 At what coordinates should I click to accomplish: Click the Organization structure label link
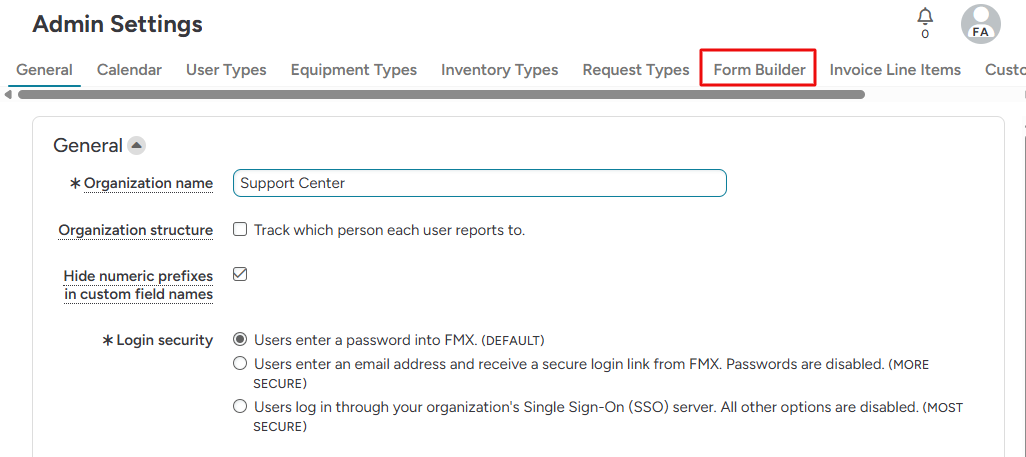[x=135, y=230]
